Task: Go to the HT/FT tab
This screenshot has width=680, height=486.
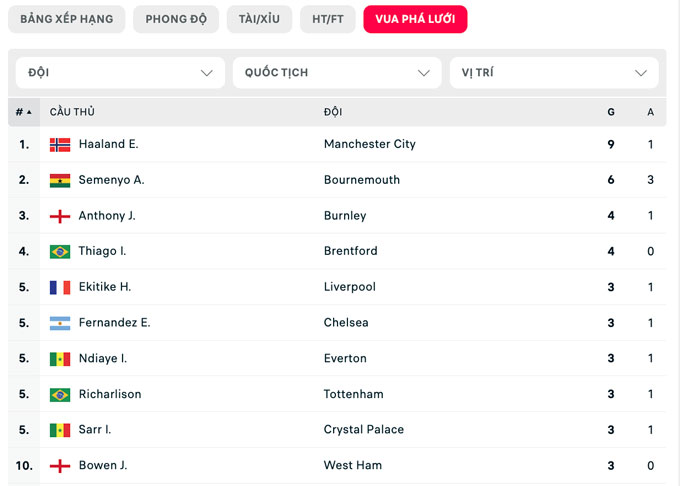Action: point(328,19)
